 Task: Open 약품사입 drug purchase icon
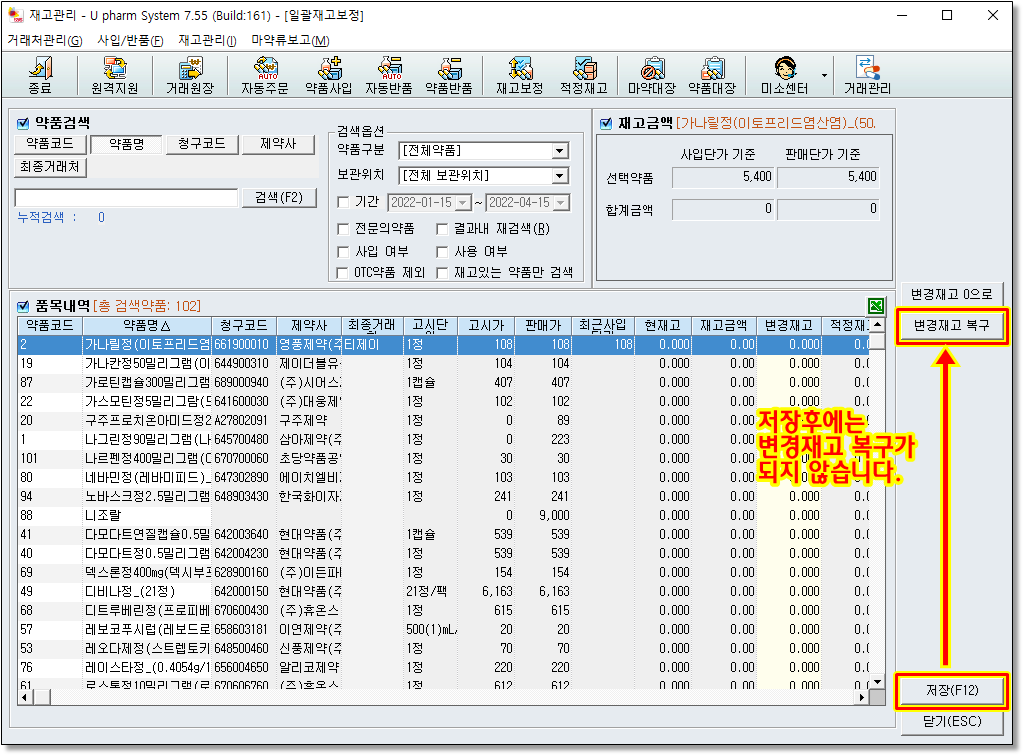328,76
